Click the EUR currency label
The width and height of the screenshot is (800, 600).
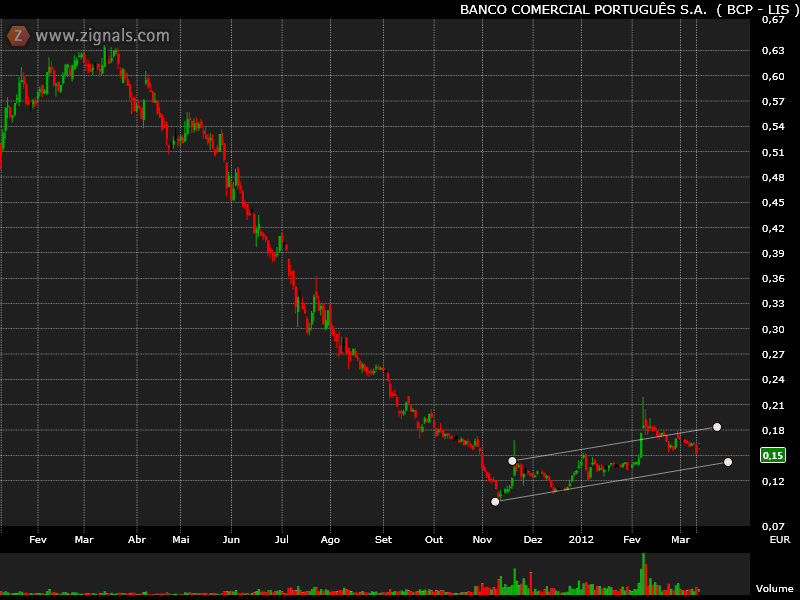pyautogui.click(x=780, y=540)
